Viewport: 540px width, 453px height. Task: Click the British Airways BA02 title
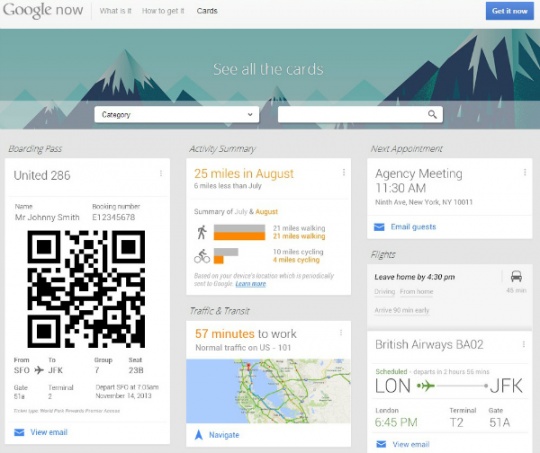[x=429, y=344]
